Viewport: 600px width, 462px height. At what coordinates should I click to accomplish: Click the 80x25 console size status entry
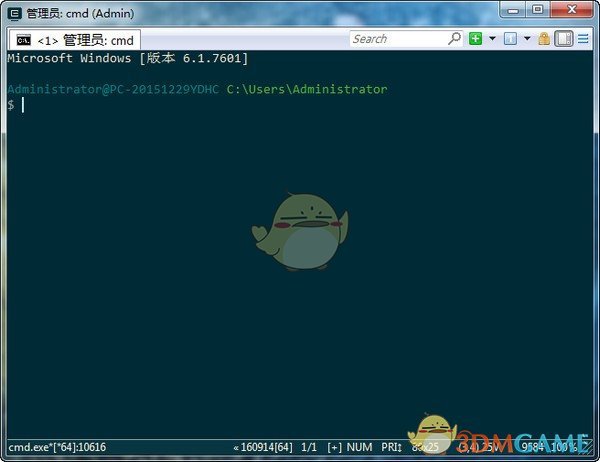click(x=425, y=447)
